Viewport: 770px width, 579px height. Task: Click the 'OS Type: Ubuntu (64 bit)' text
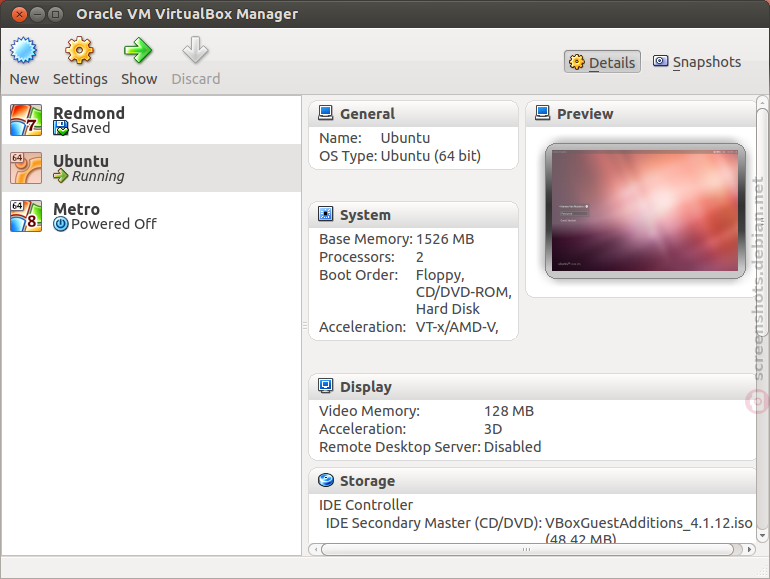pos(400,156)
